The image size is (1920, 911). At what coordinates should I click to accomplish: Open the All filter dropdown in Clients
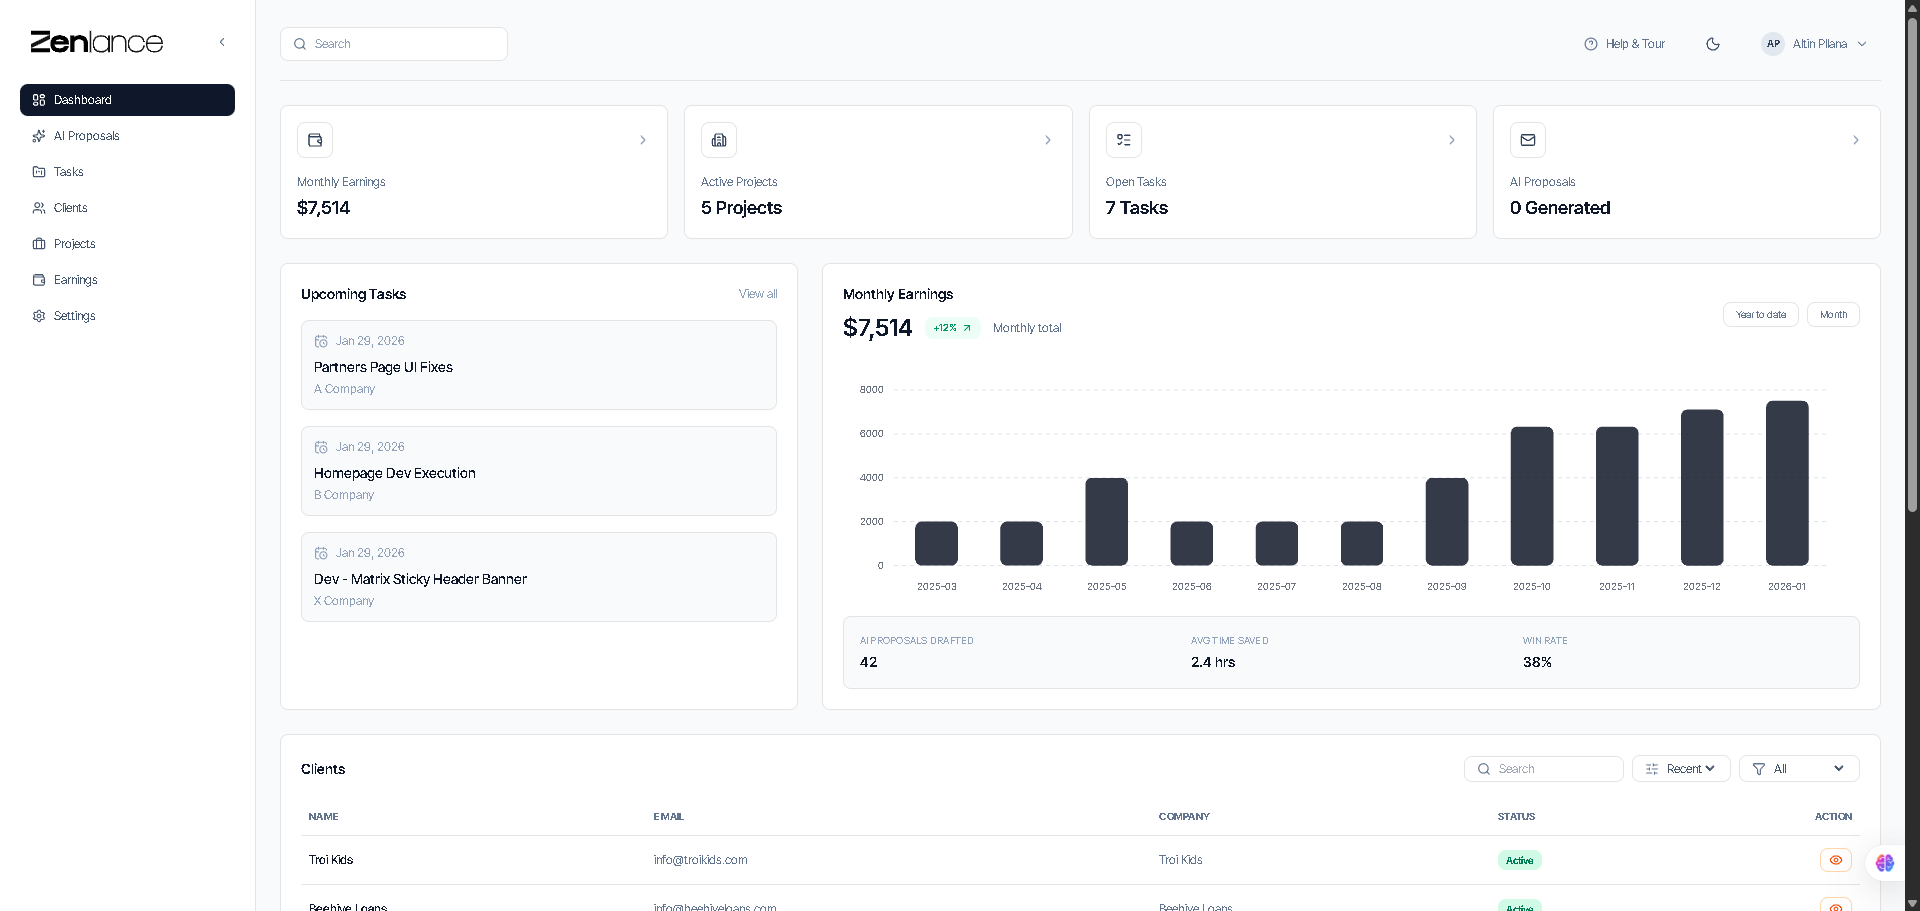tap(1798, 768)
